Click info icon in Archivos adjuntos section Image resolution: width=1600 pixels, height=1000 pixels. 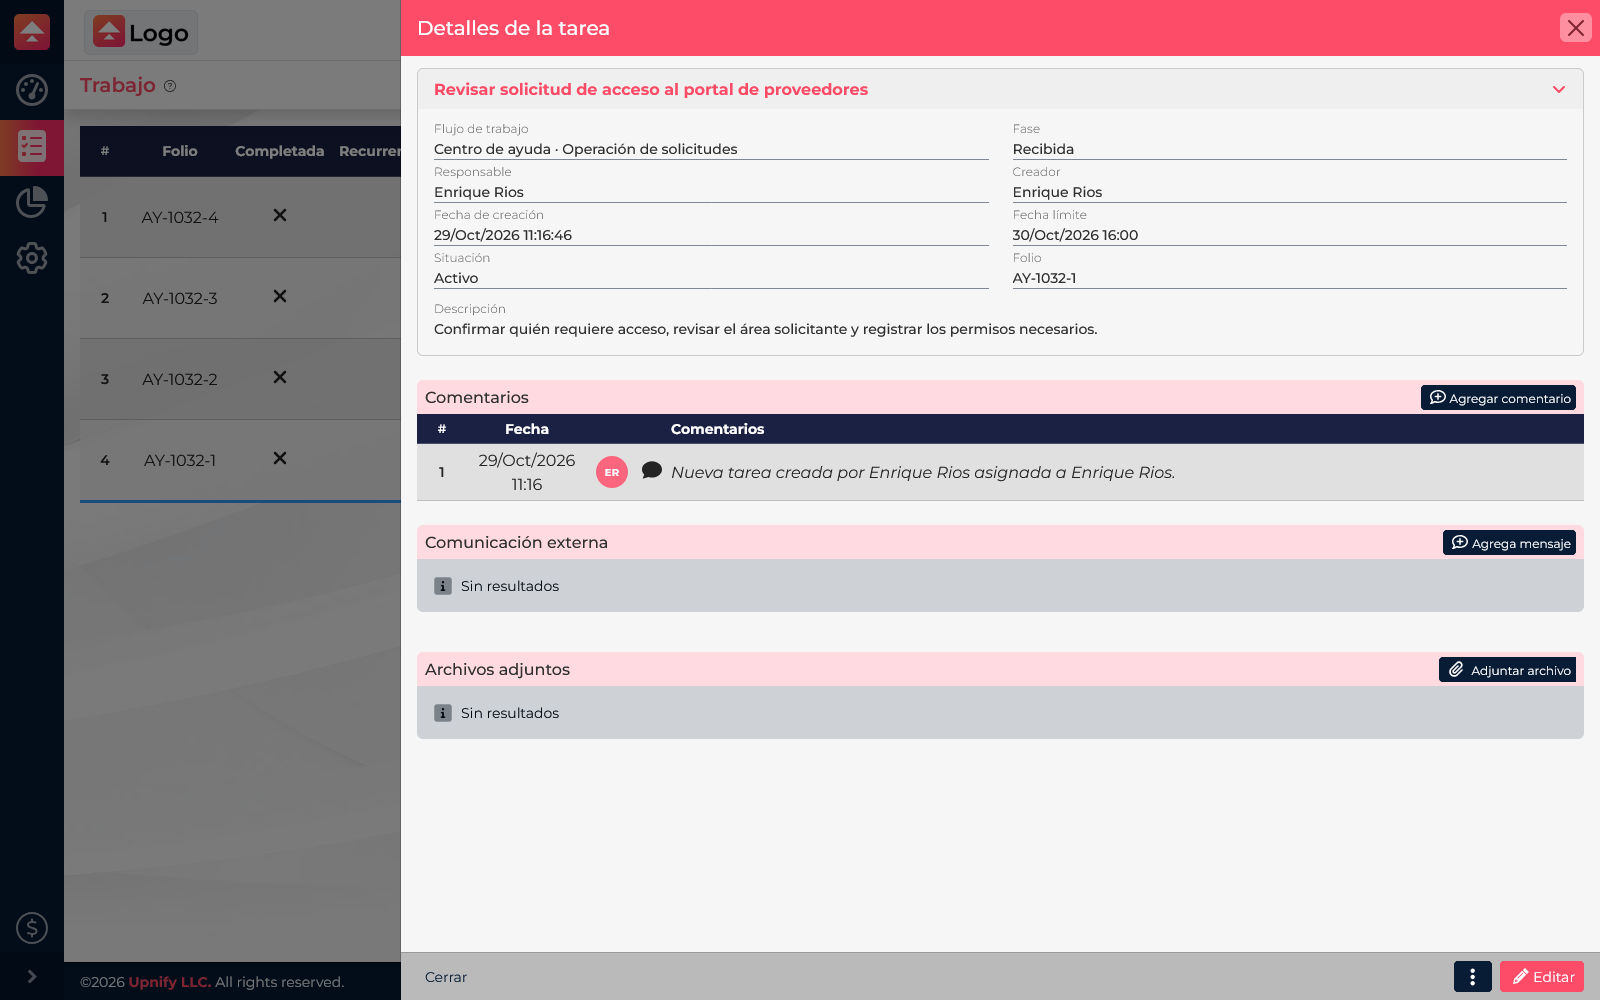coord(443,713)
